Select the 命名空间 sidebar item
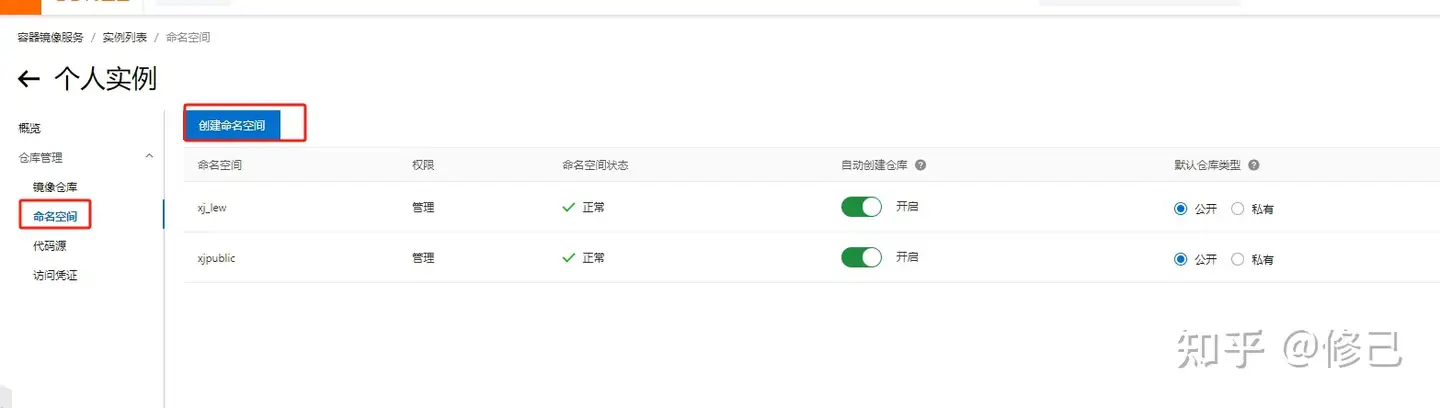Viewport: 1440px width, 408px height. [x=55, y=216]
